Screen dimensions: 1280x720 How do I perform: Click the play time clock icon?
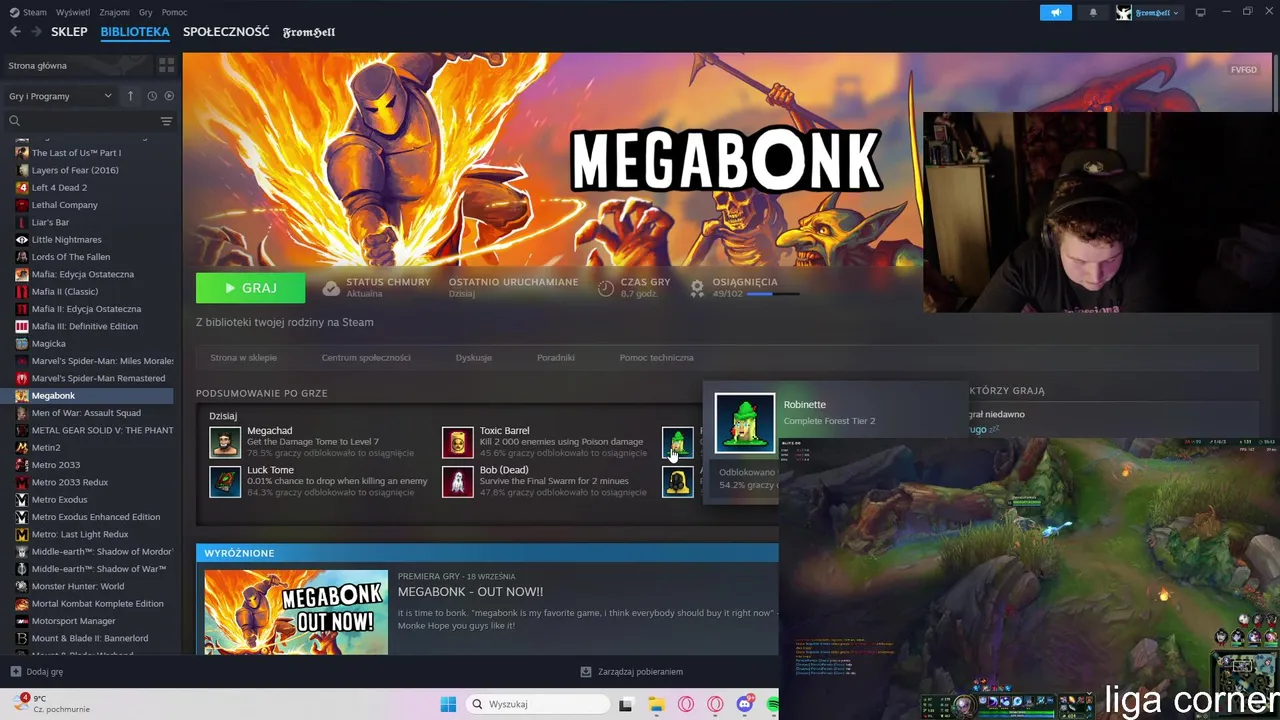pyautogui.click(x=606, y=288)
